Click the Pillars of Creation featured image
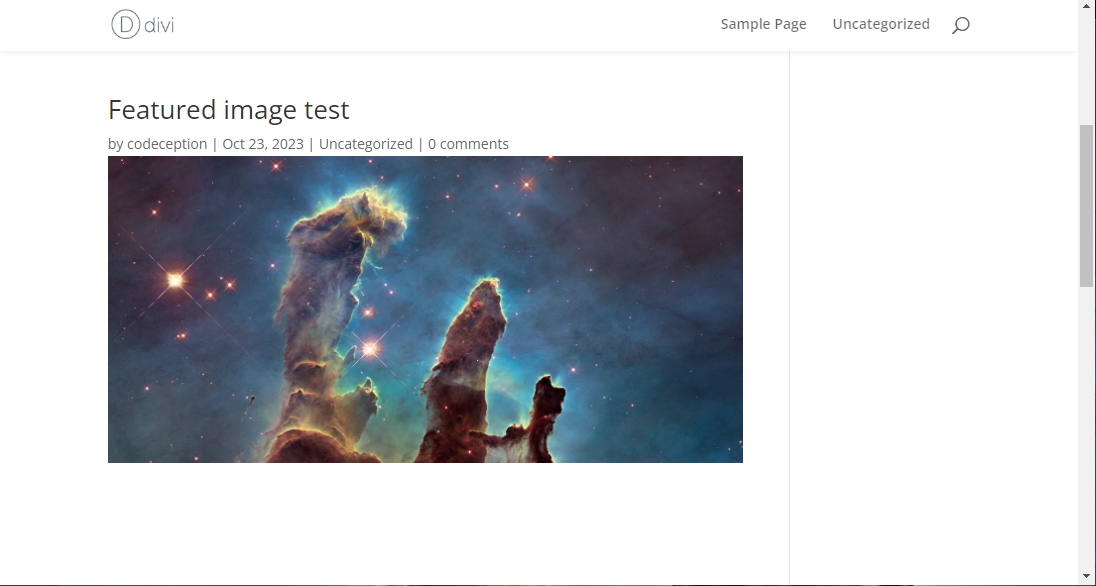Screen dimensions: 1096x586 pos(425,309)
